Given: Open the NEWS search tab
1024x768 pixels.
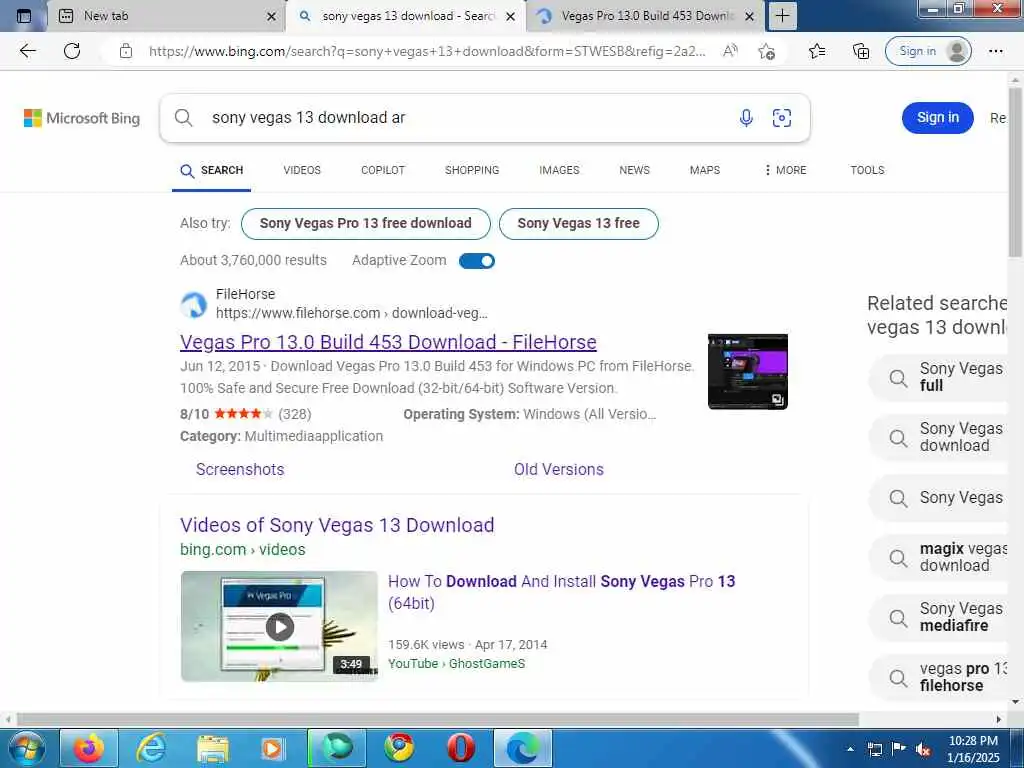Looking at the screenshot, I should point(634,170).
